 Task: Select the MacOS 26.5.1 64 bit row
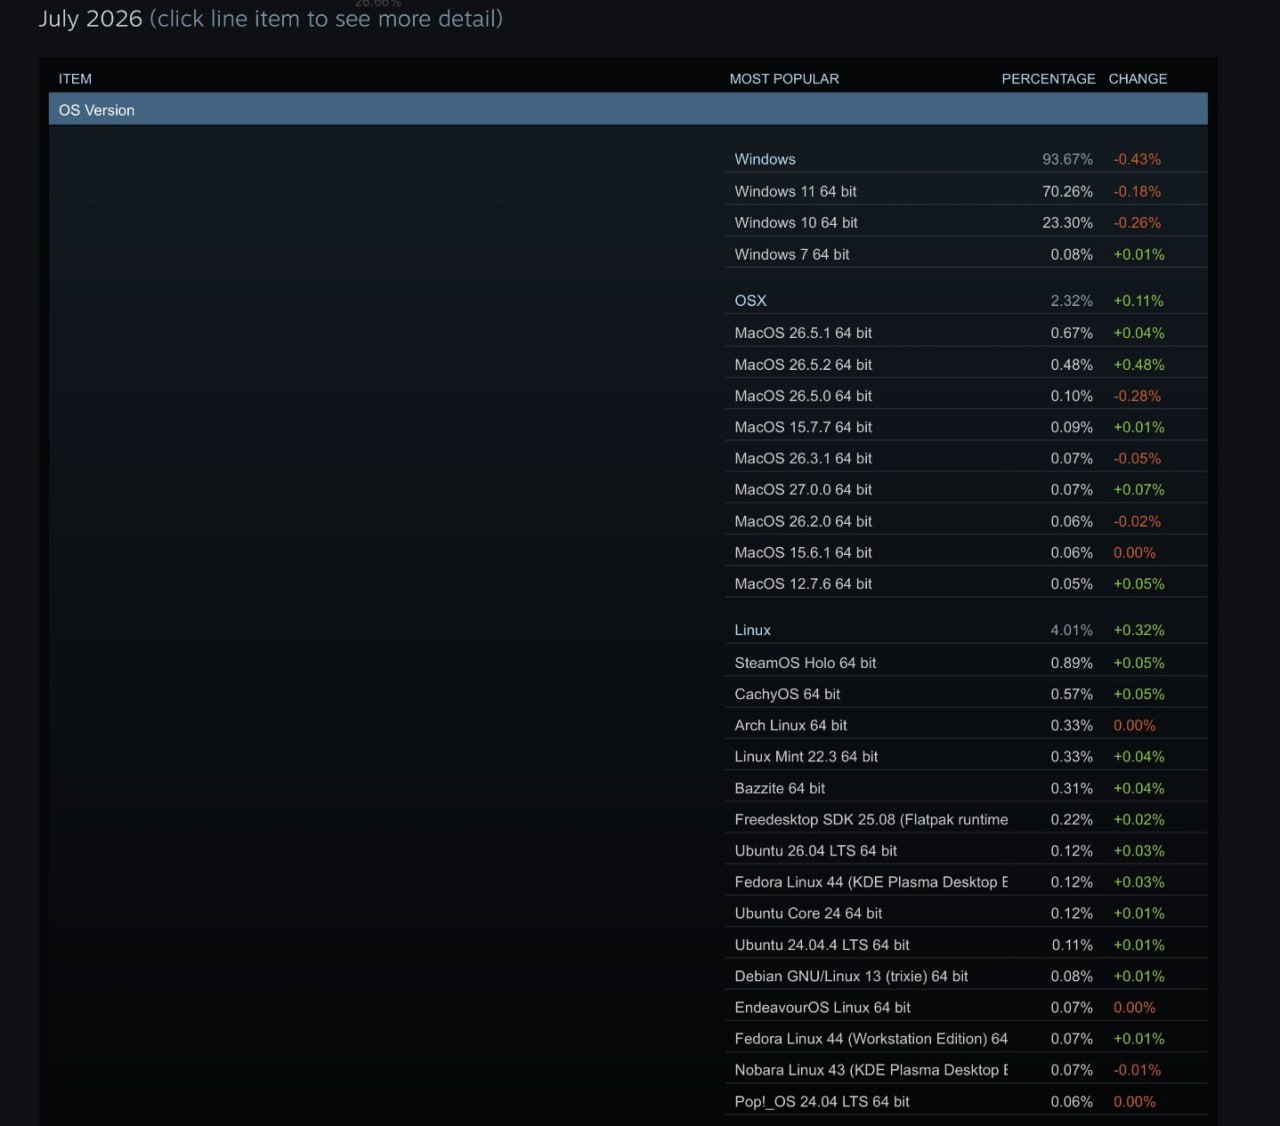966,332
